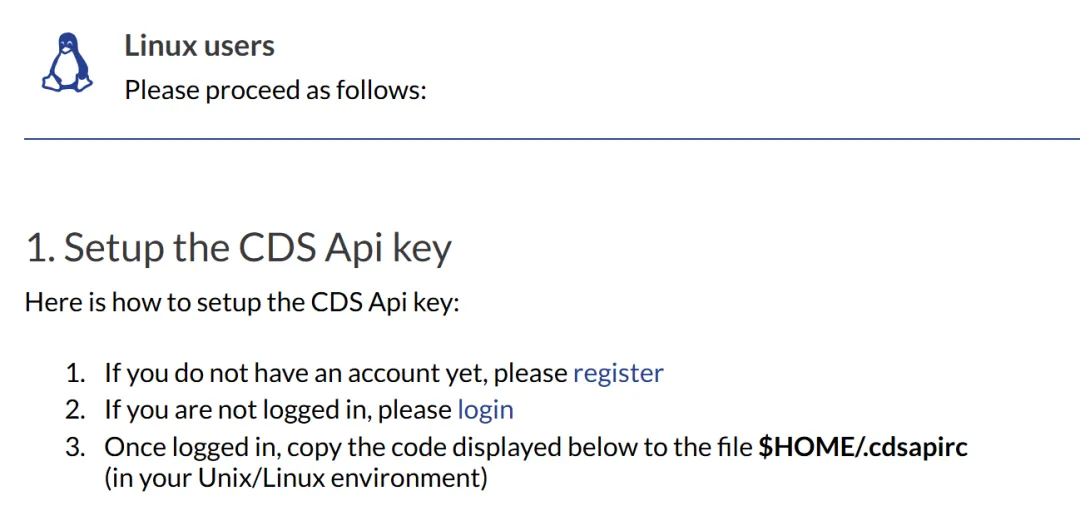Viewport: 1080px width, 511px height.
Task: Click the bold $HOME/.cdsapirc file path
Action: [862, 447]
